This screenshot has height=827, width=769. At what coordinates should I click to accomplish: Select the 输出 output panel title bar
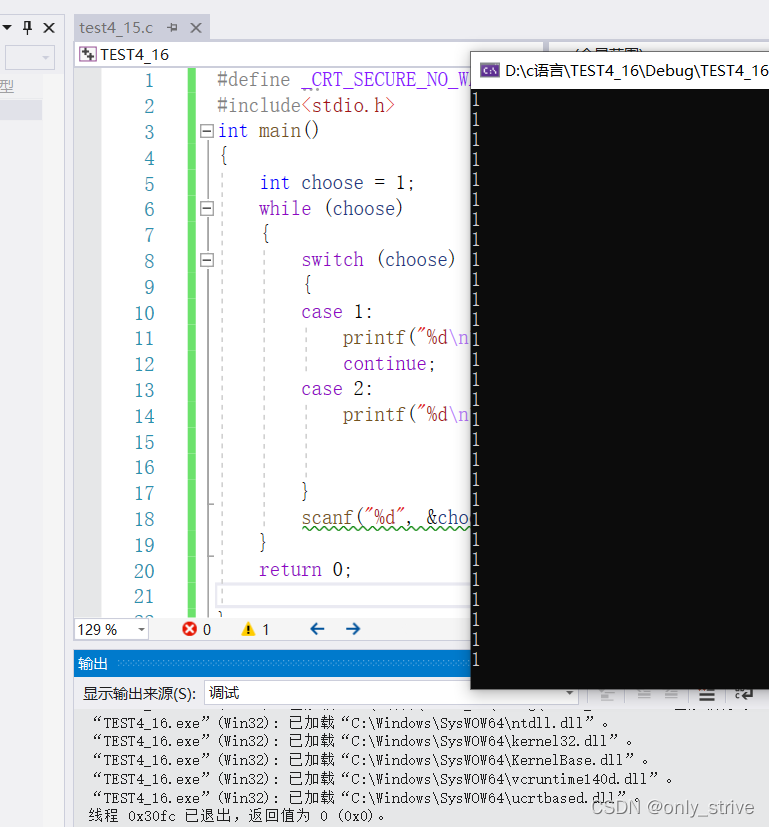pos(272,663)
